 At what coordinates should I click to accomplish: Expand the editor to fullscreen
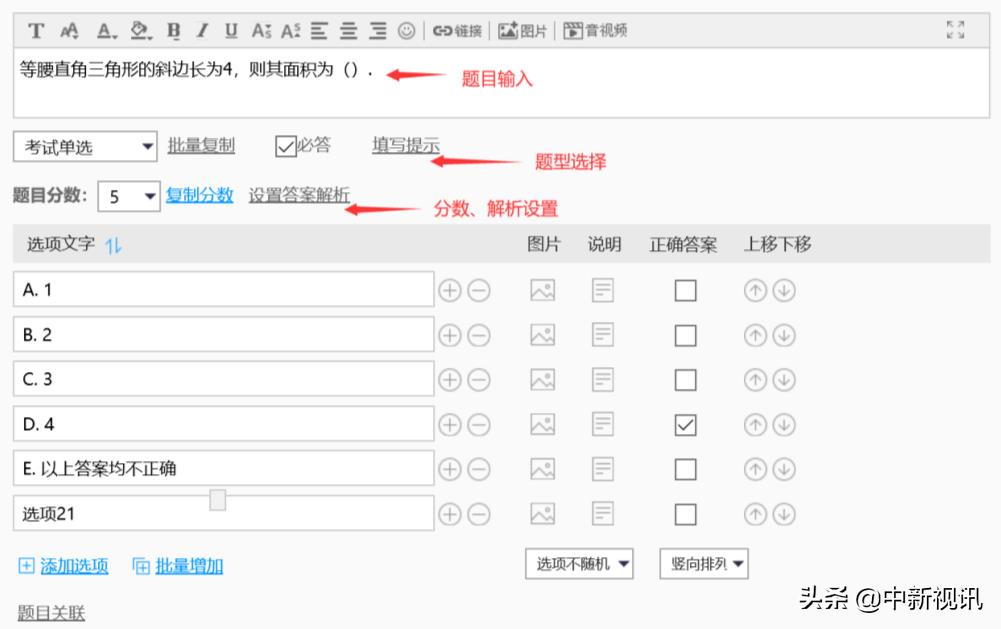coord(955,30)
